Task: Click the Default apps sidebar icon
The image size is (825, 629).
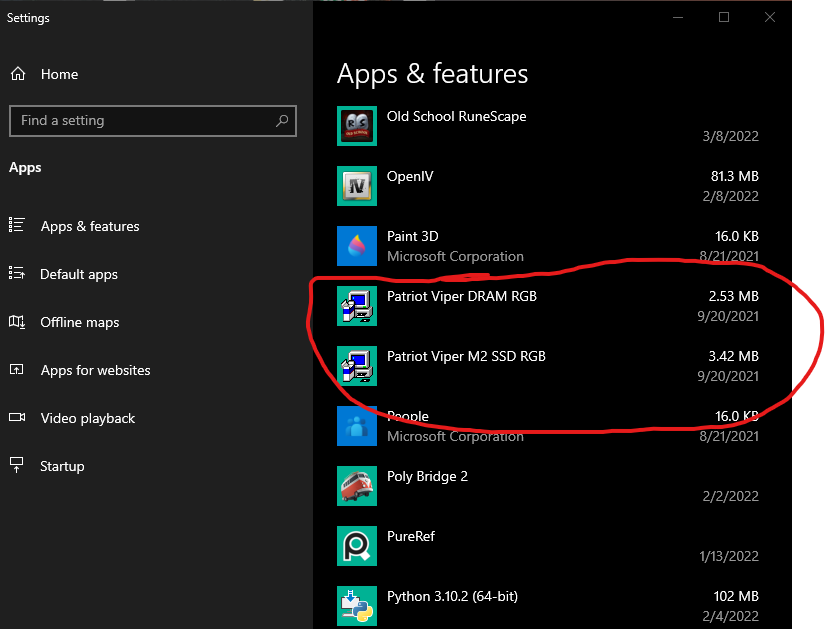Action: pyautogui.click(x=16, y=273)
